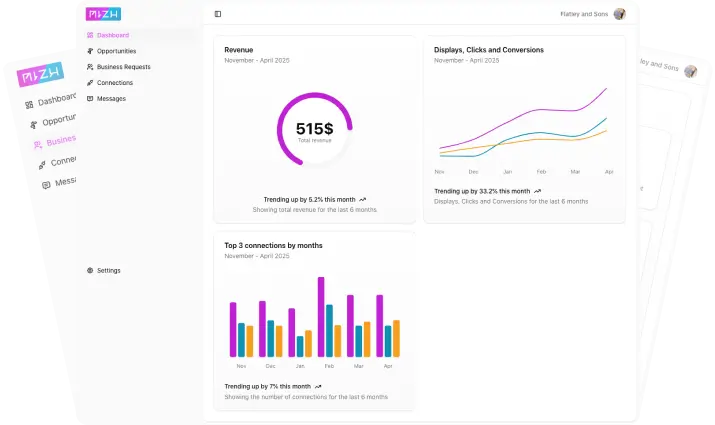Viewport: 715px width, 425px height.
Task: Click the Dashboard icon in the tilted back window
Action: pyautogui.click(x=29, y=105)
